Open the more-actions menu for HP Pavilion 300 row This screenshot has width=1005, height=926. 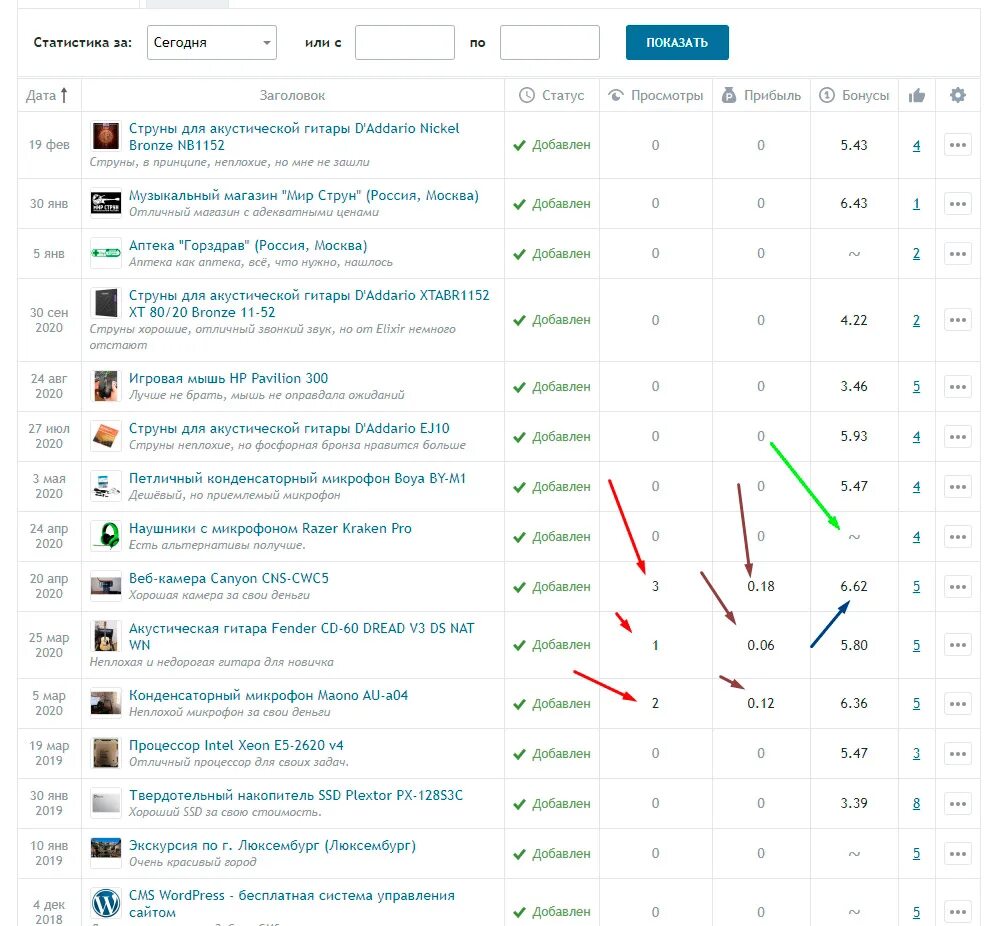958,386
